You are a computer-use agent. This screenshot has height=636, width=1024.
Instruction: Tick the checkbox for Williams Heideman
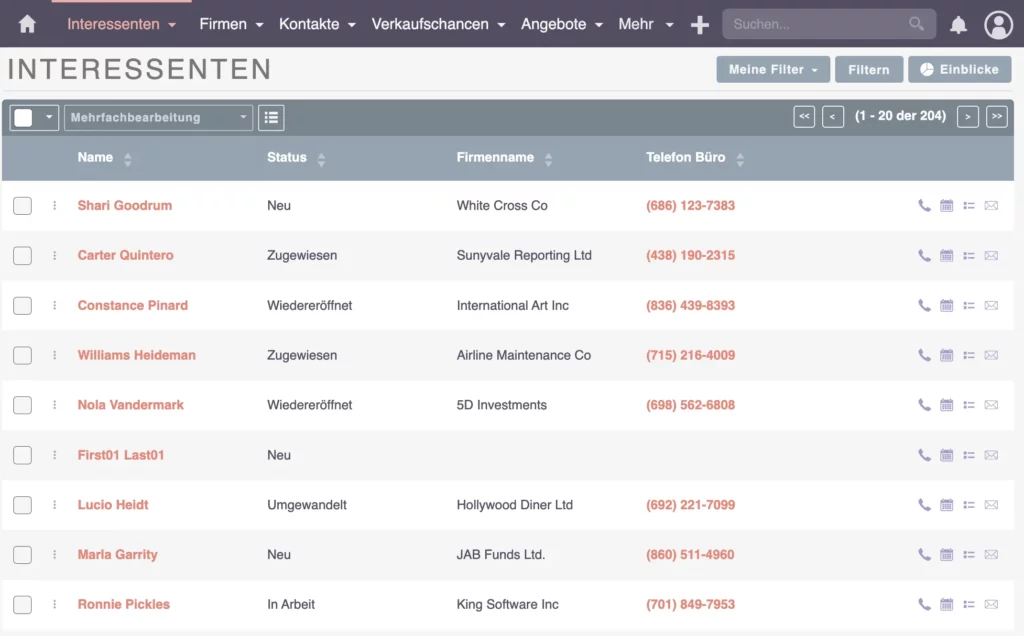(x=22, y=355)
